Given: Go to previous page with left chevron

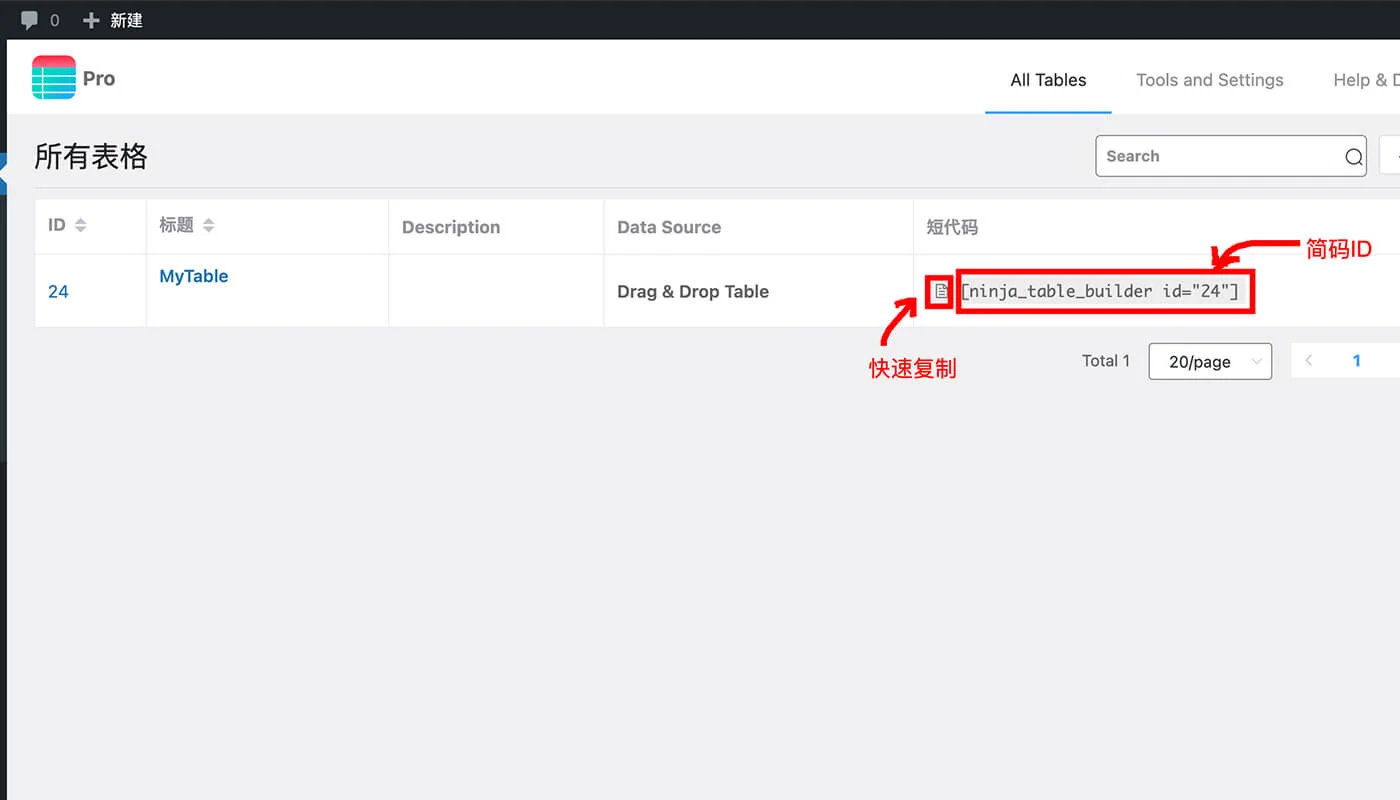Looking at the screenshot, I should (x=1309, y=361).
